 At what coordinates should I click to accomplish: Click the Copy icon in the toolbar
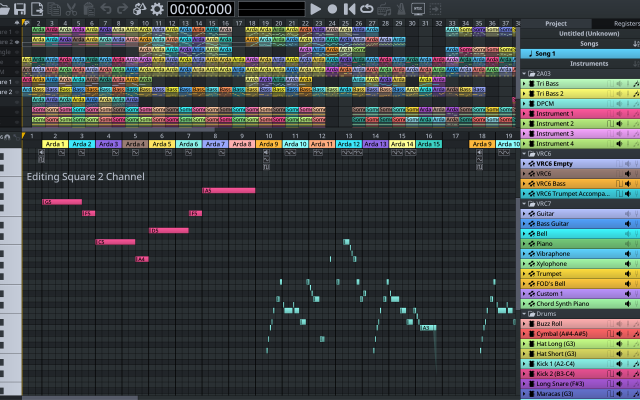[54, 9]
